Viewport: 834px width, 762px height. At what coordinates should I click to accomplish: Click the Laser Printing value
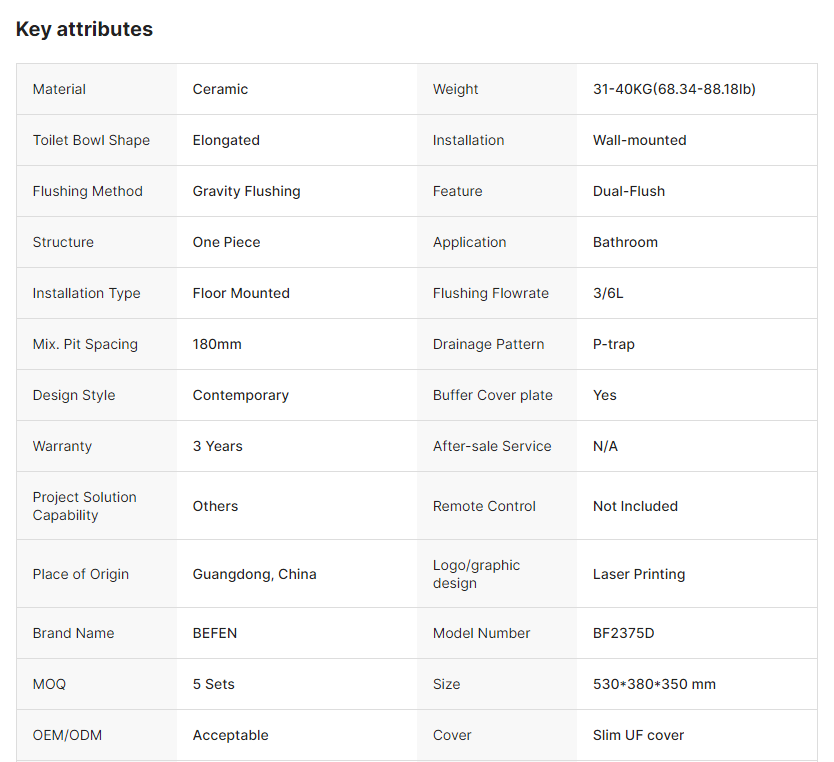(638, 574)
